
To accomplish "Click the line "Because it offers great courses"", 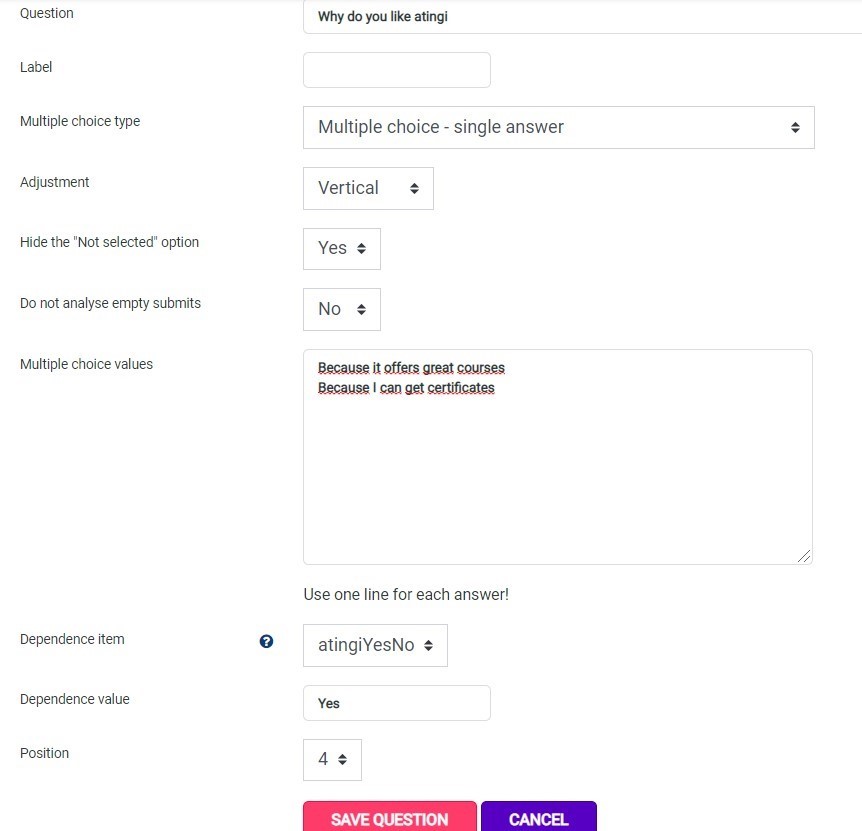I will [x=411, y=368].
